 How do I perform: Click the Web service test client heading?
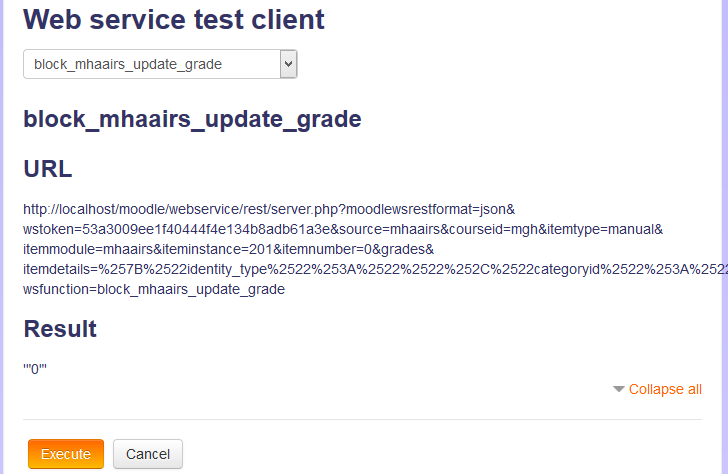[174, 19]
